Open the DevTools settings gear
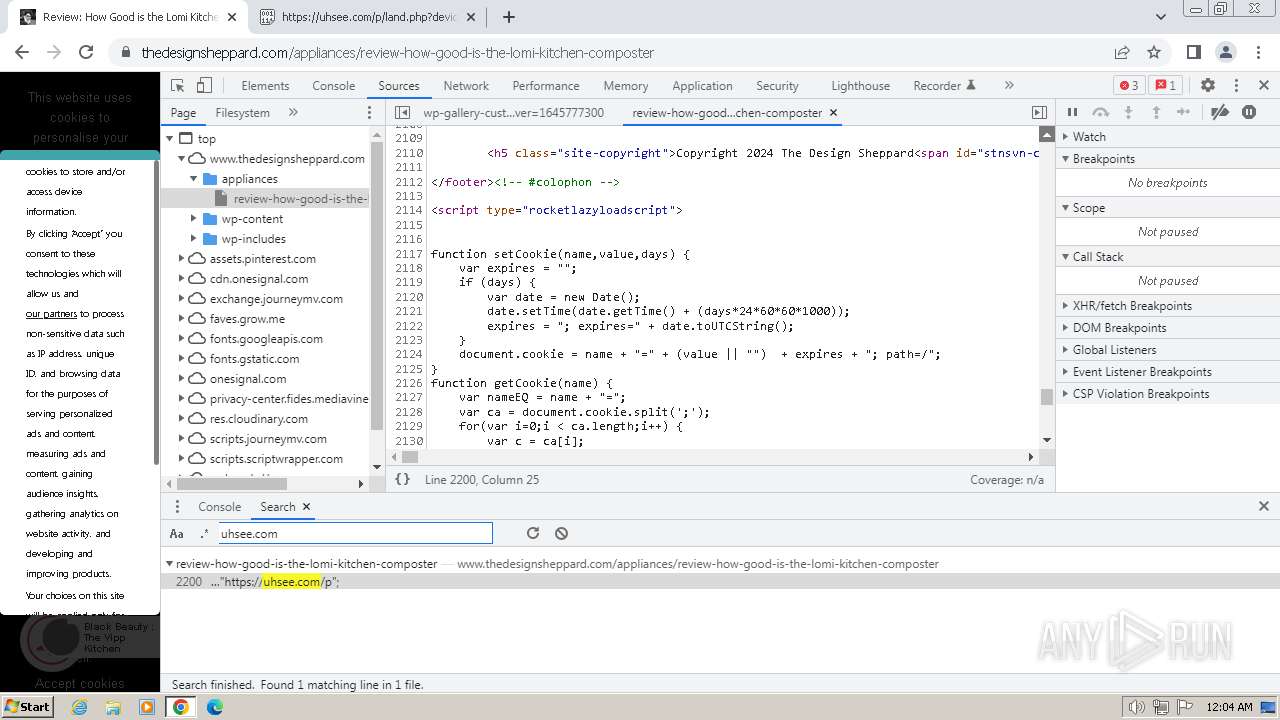1280x720 pixels. click(x=1208, y=86)
